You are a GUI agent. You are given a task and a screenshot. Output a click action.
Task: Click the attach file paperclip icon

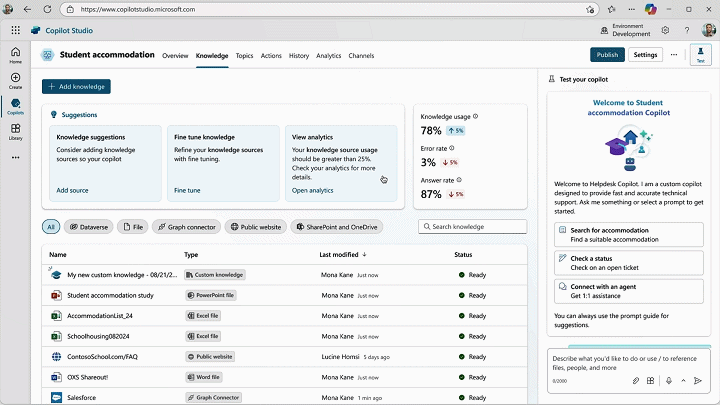pyautogui.click(x=636, y=380)
